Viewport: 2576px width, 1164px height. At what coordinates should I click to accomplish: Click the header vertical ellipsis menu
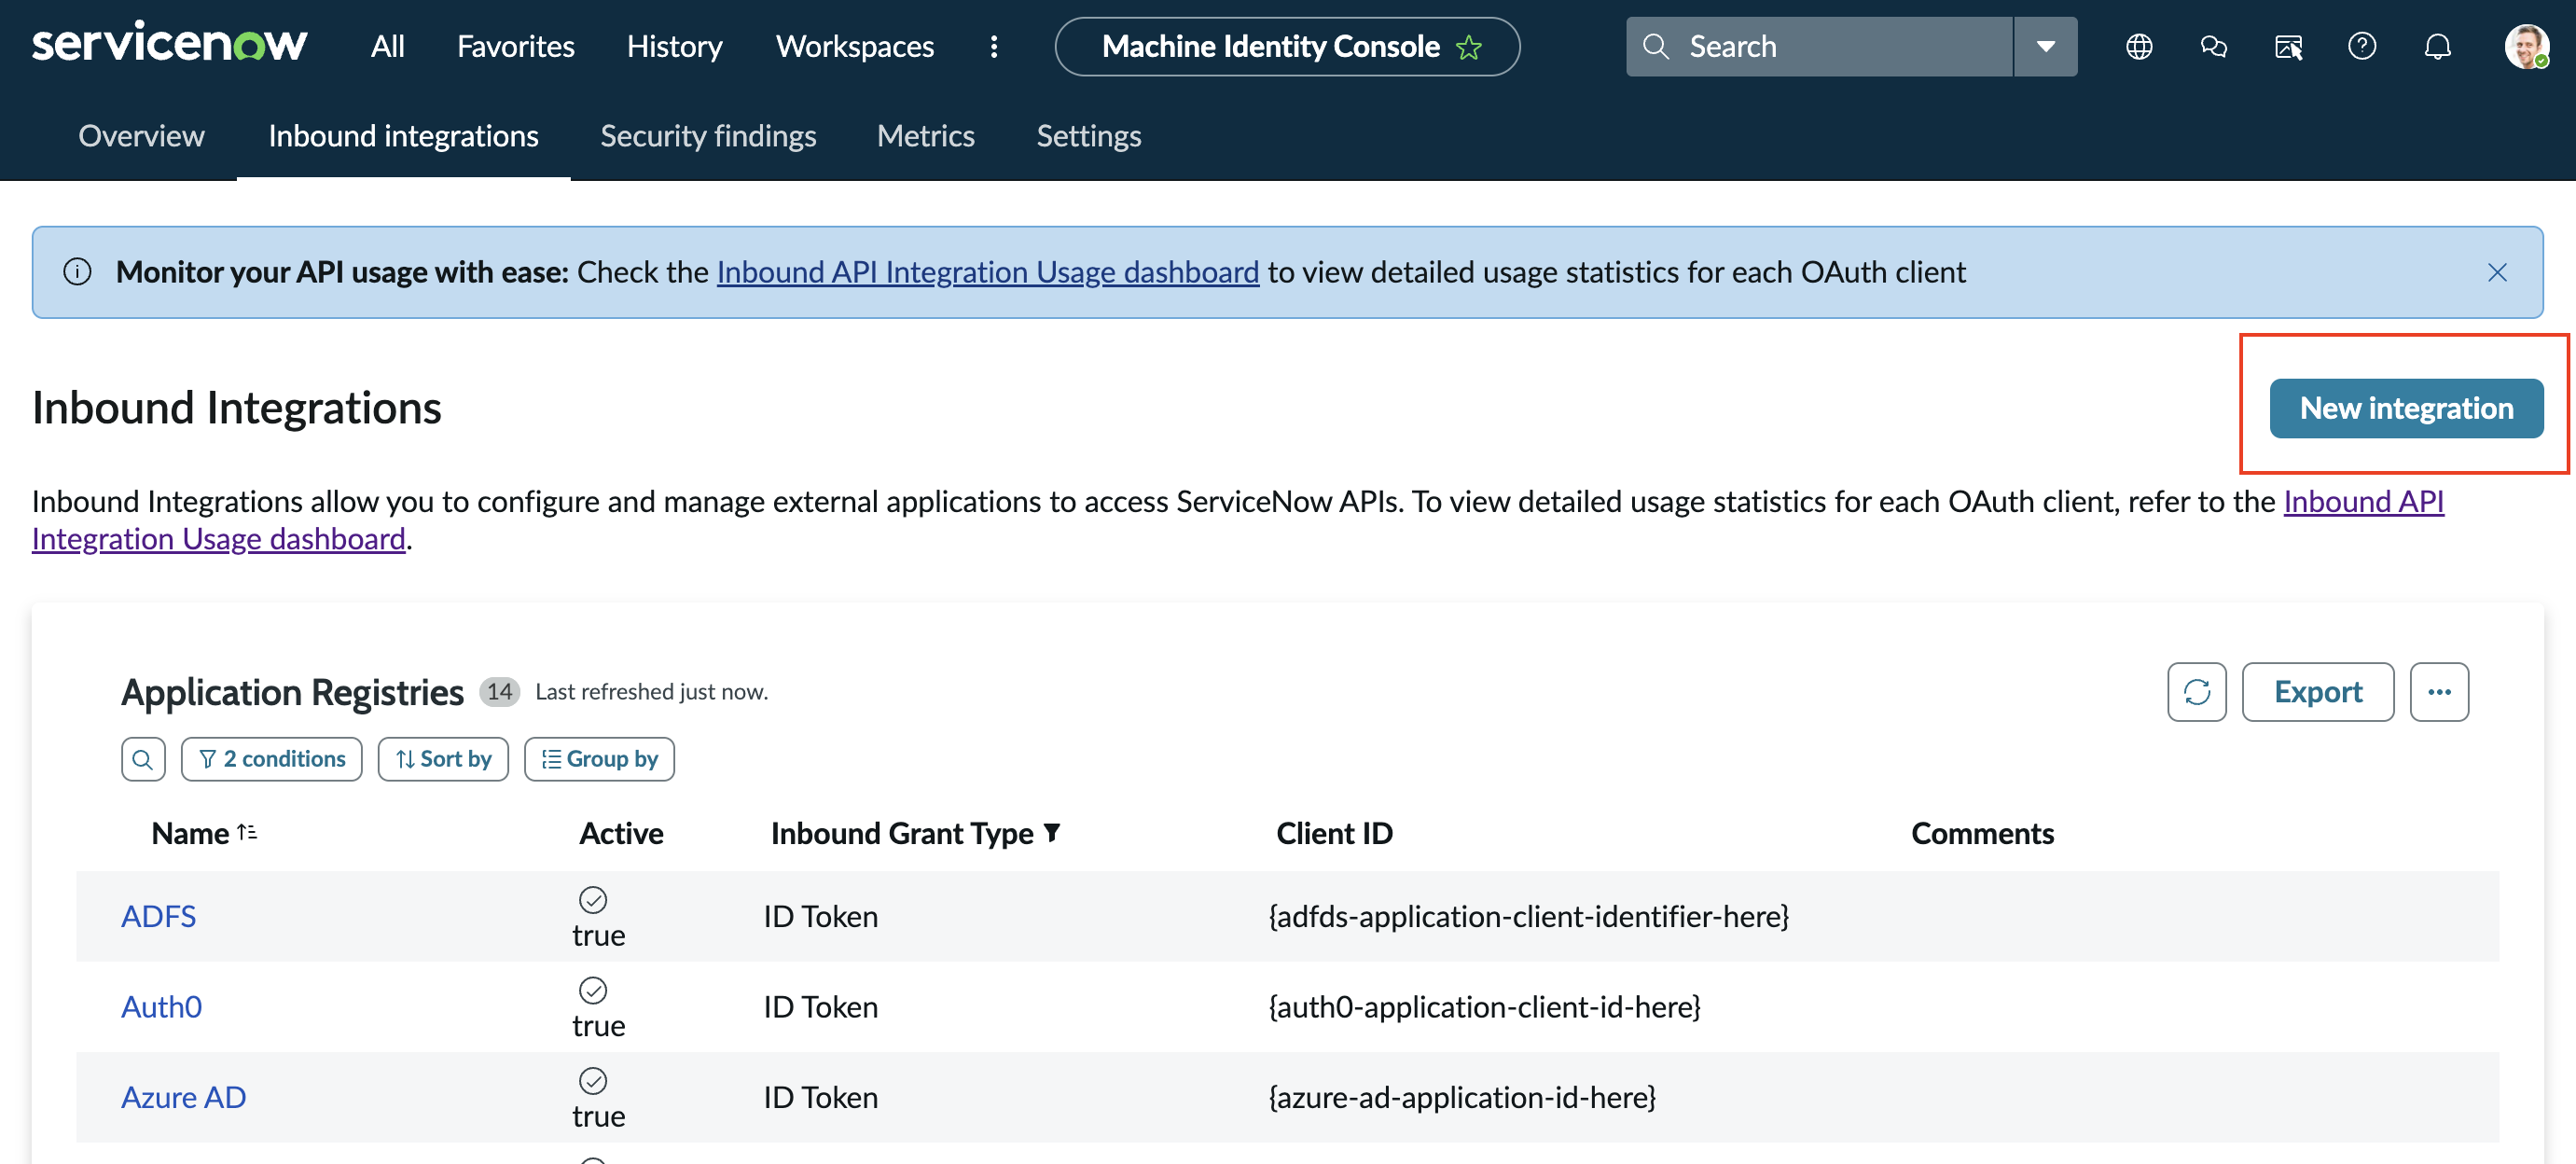pyautogui.click(x=993, y=46)
